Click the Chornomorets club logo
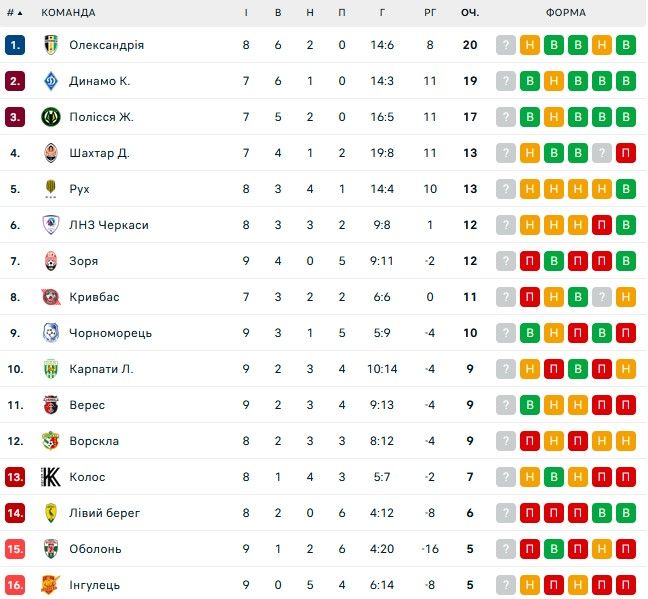648x599 pixels. 51,333
